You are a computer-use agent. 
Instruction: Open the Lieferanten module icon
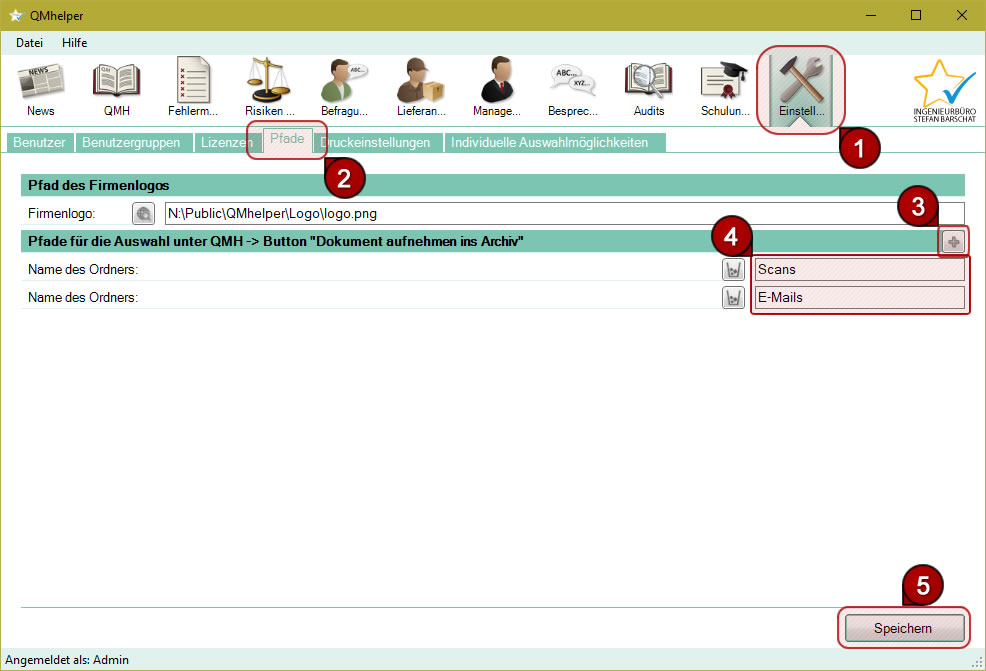(421, 88)
